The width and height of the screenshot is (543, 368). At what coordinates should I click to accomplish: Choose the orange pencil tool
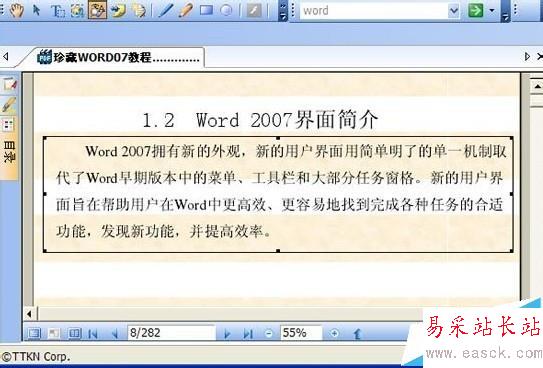[186, 10]
